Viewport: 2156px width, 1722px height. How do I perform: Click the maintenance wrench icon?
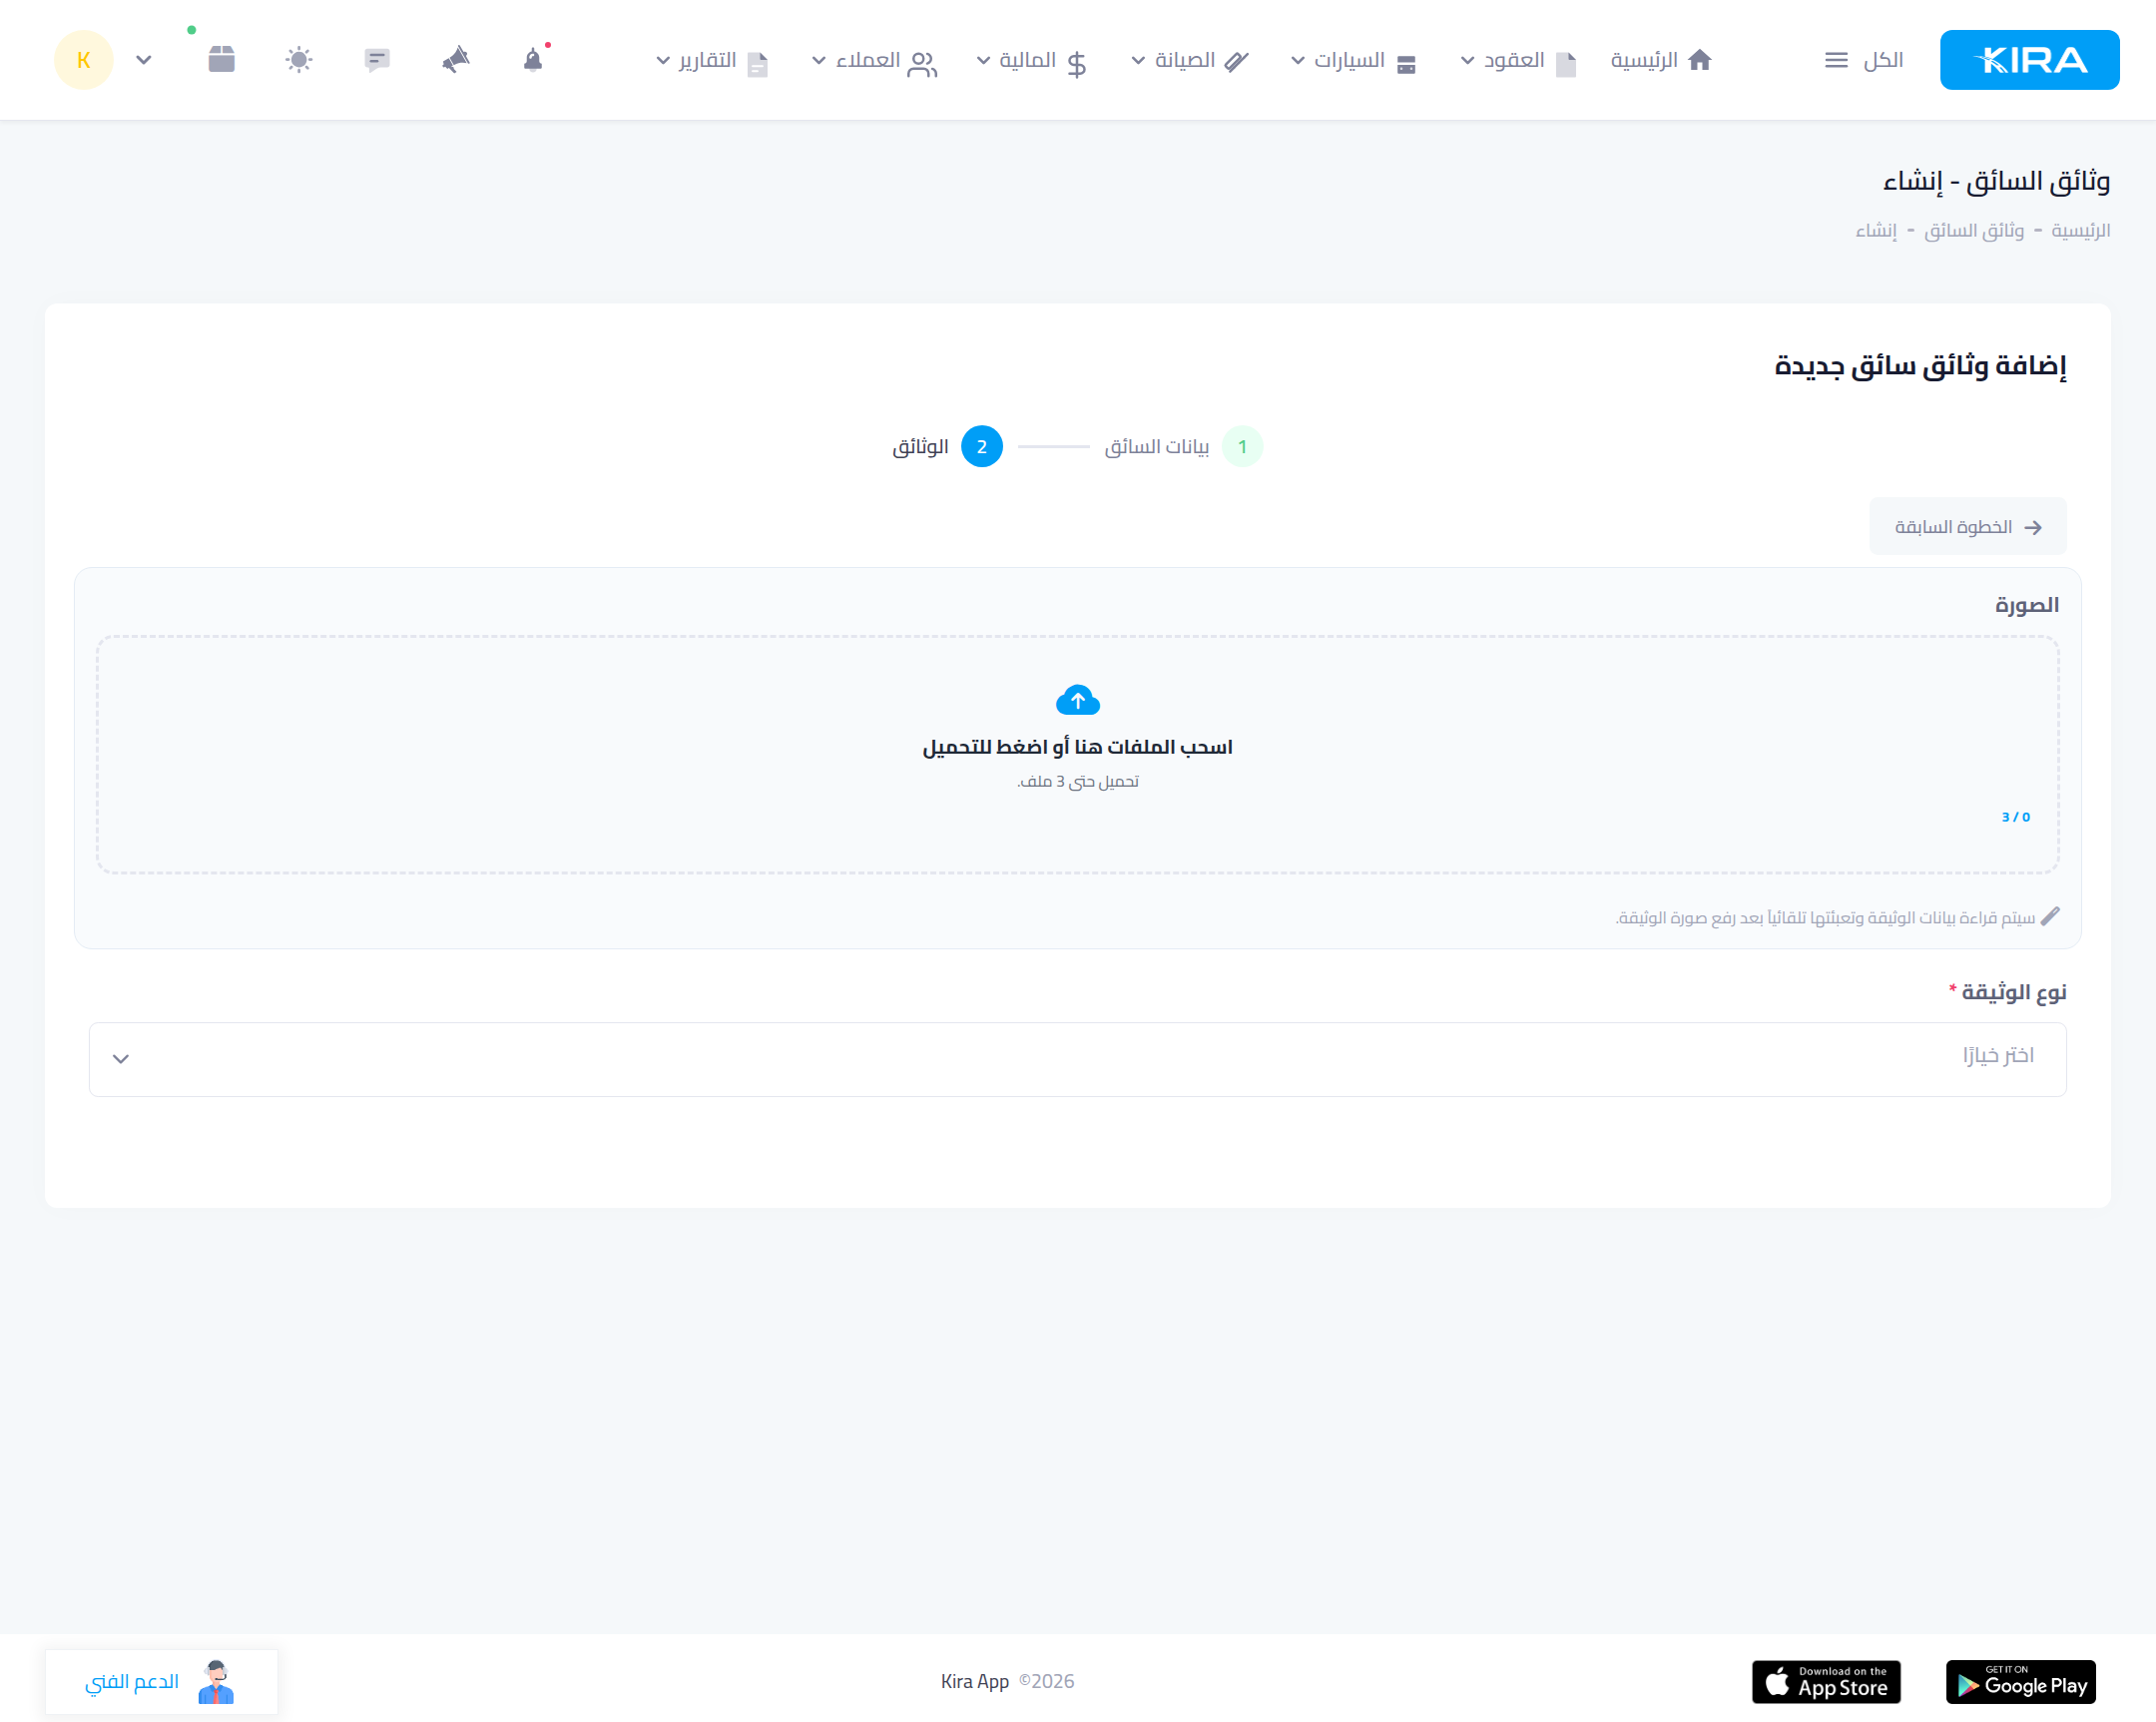(x=1237, y=62)
